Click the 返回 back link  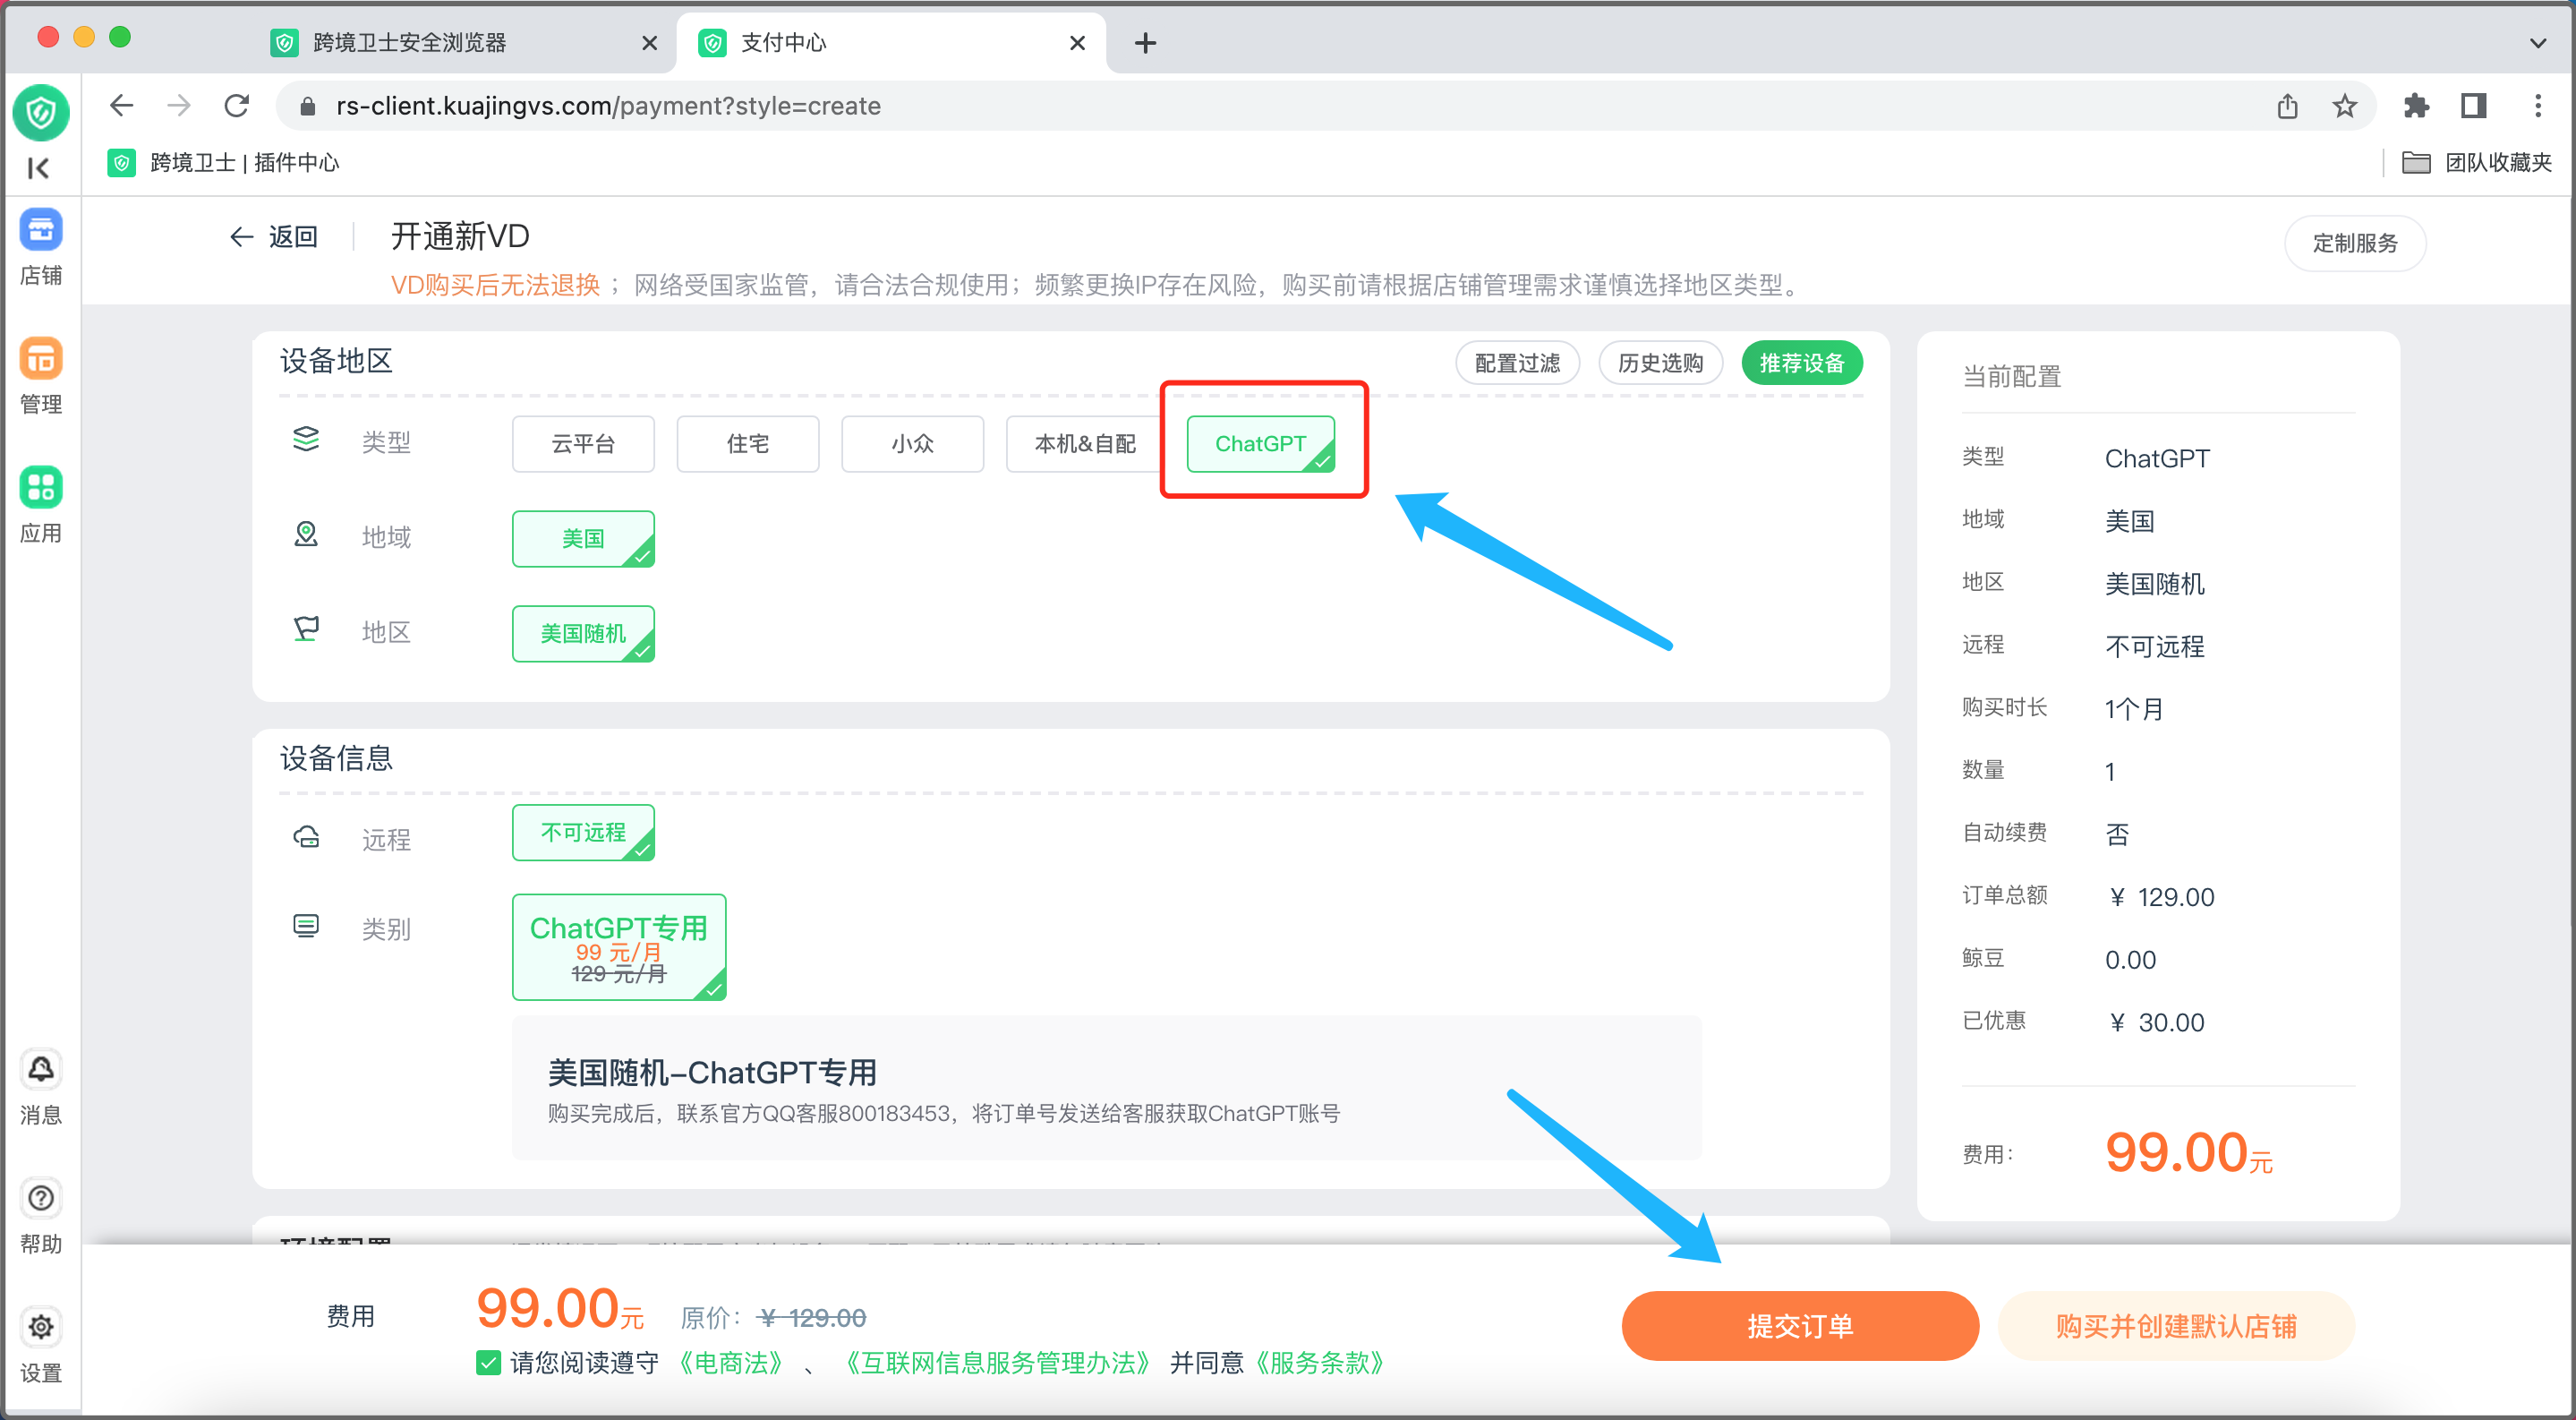click(x=274, y=237)
